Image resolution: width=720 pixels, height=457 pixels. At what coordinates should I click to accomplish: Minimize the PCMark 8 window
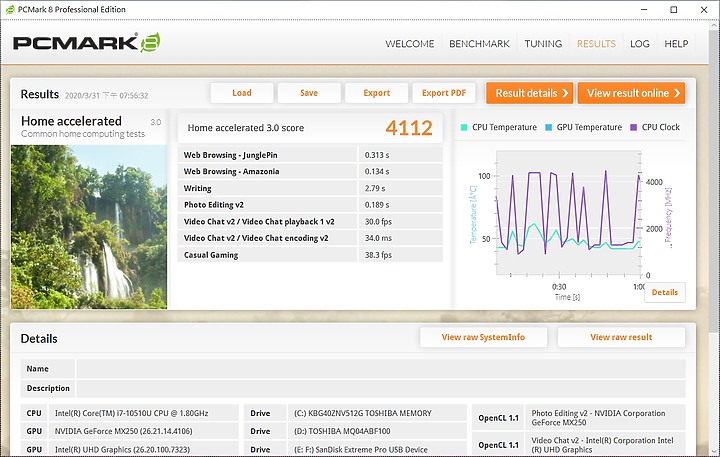point(644,10)
